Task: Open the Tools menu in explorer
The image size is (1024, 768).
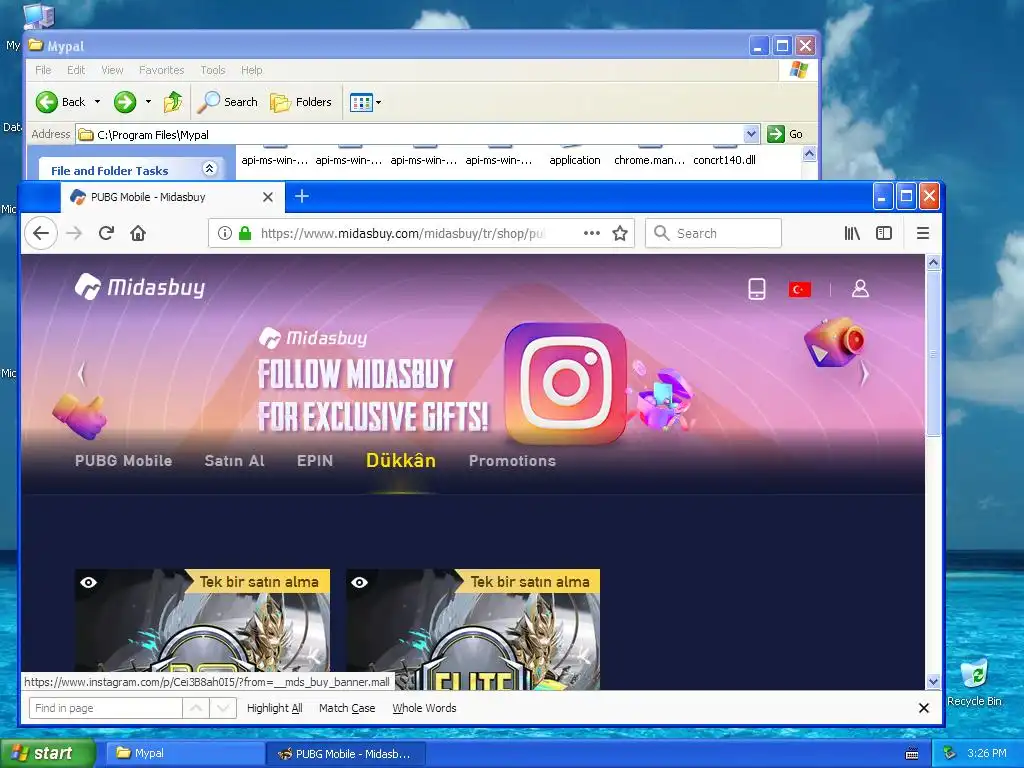Action: tap(213, 70)
